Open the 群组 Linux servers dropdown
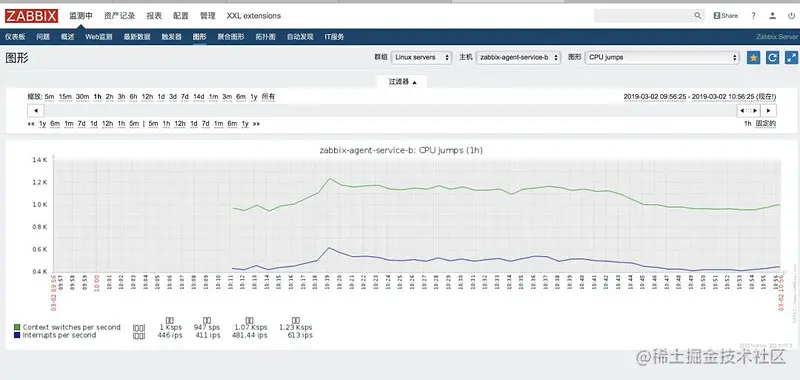Image resolution: width=800 pixels, height=380 pixels. tap(421, 58)
